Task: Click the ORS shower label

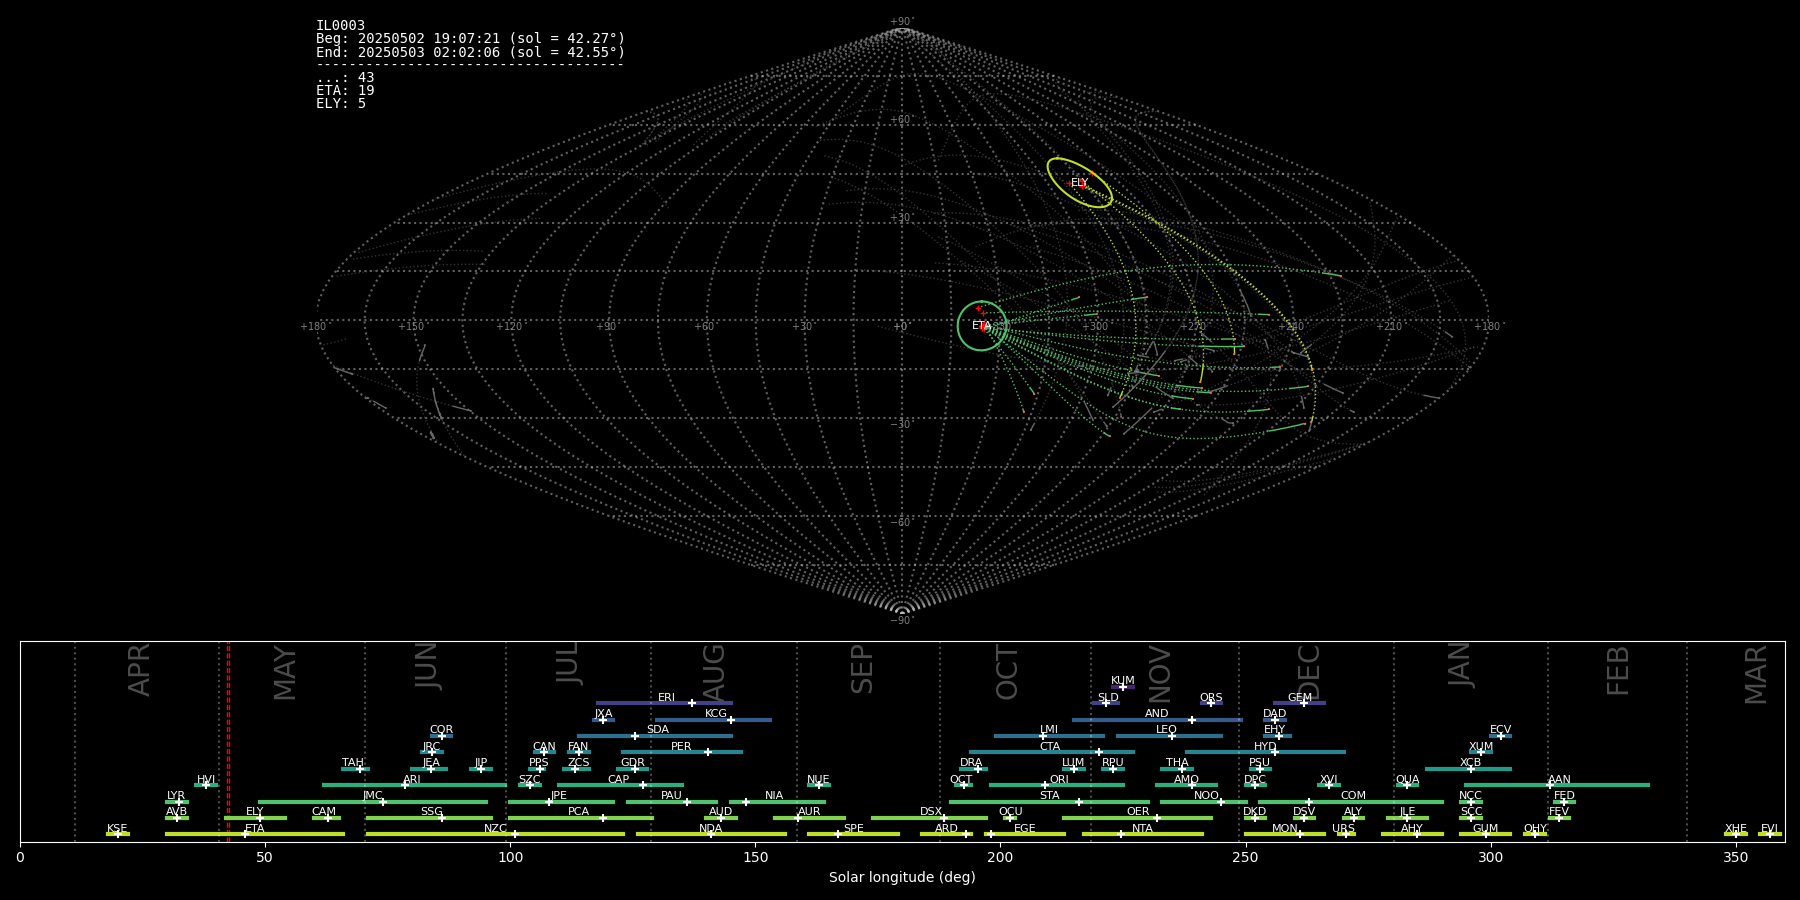Action: pyautogui.click(x=1211, y=698)
